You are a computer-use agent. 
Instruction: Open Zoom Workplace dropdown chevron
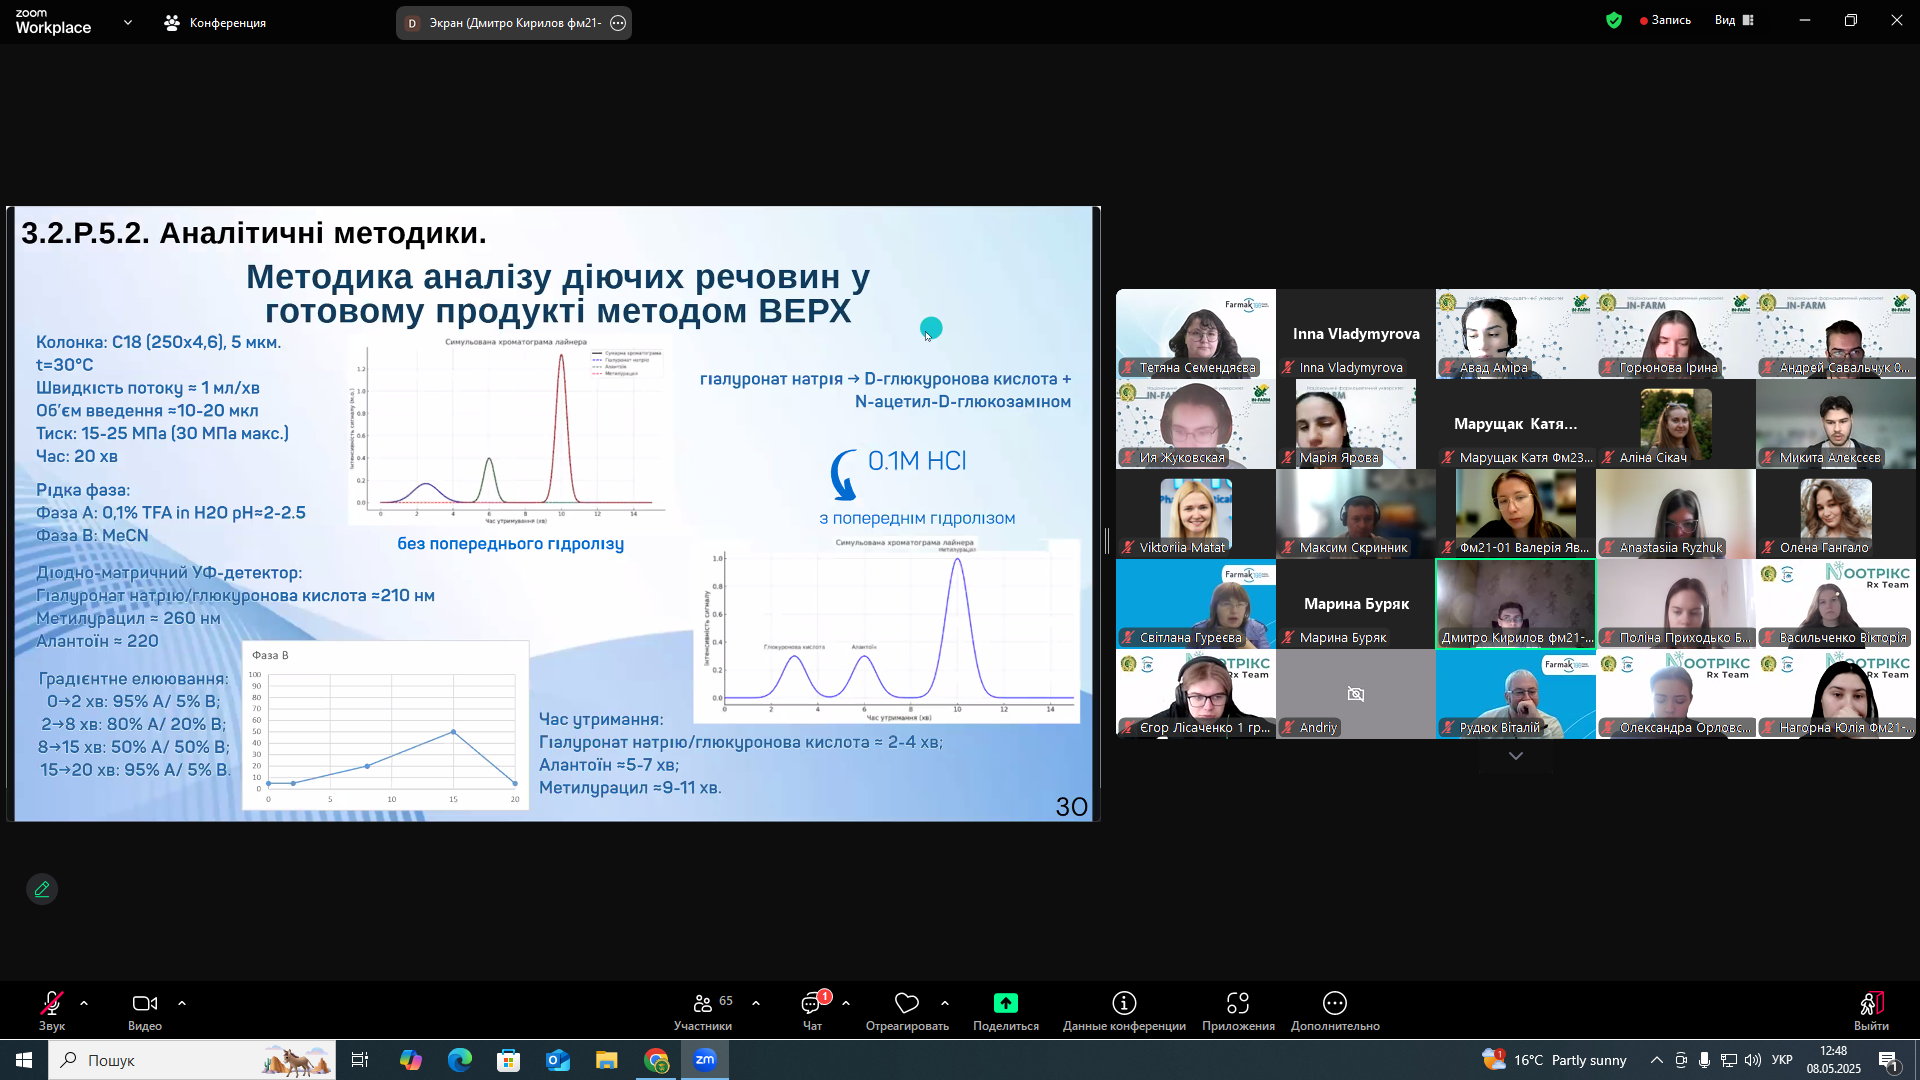[x=128, y=22]
